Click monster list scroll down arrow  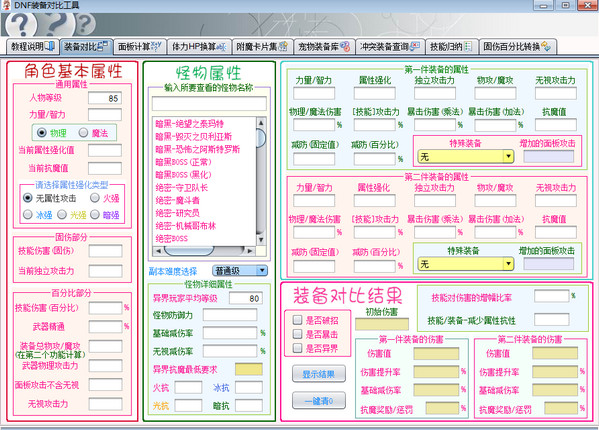pos(261,240)
